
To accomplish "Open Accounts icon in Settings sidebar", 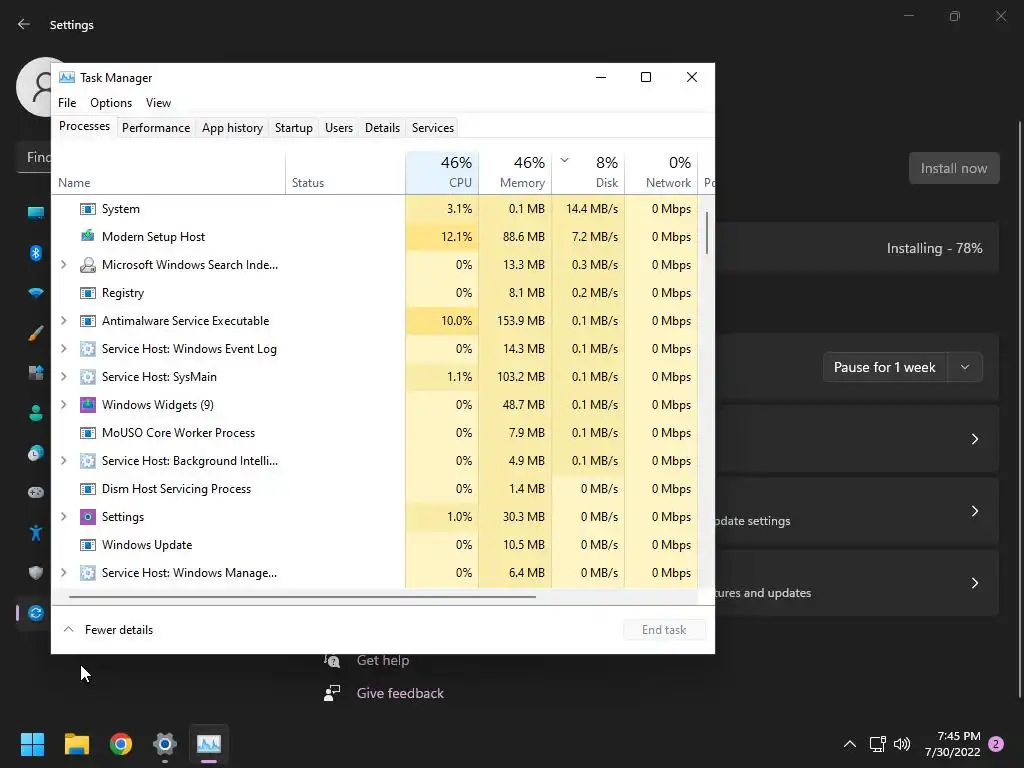I will 36,413.
